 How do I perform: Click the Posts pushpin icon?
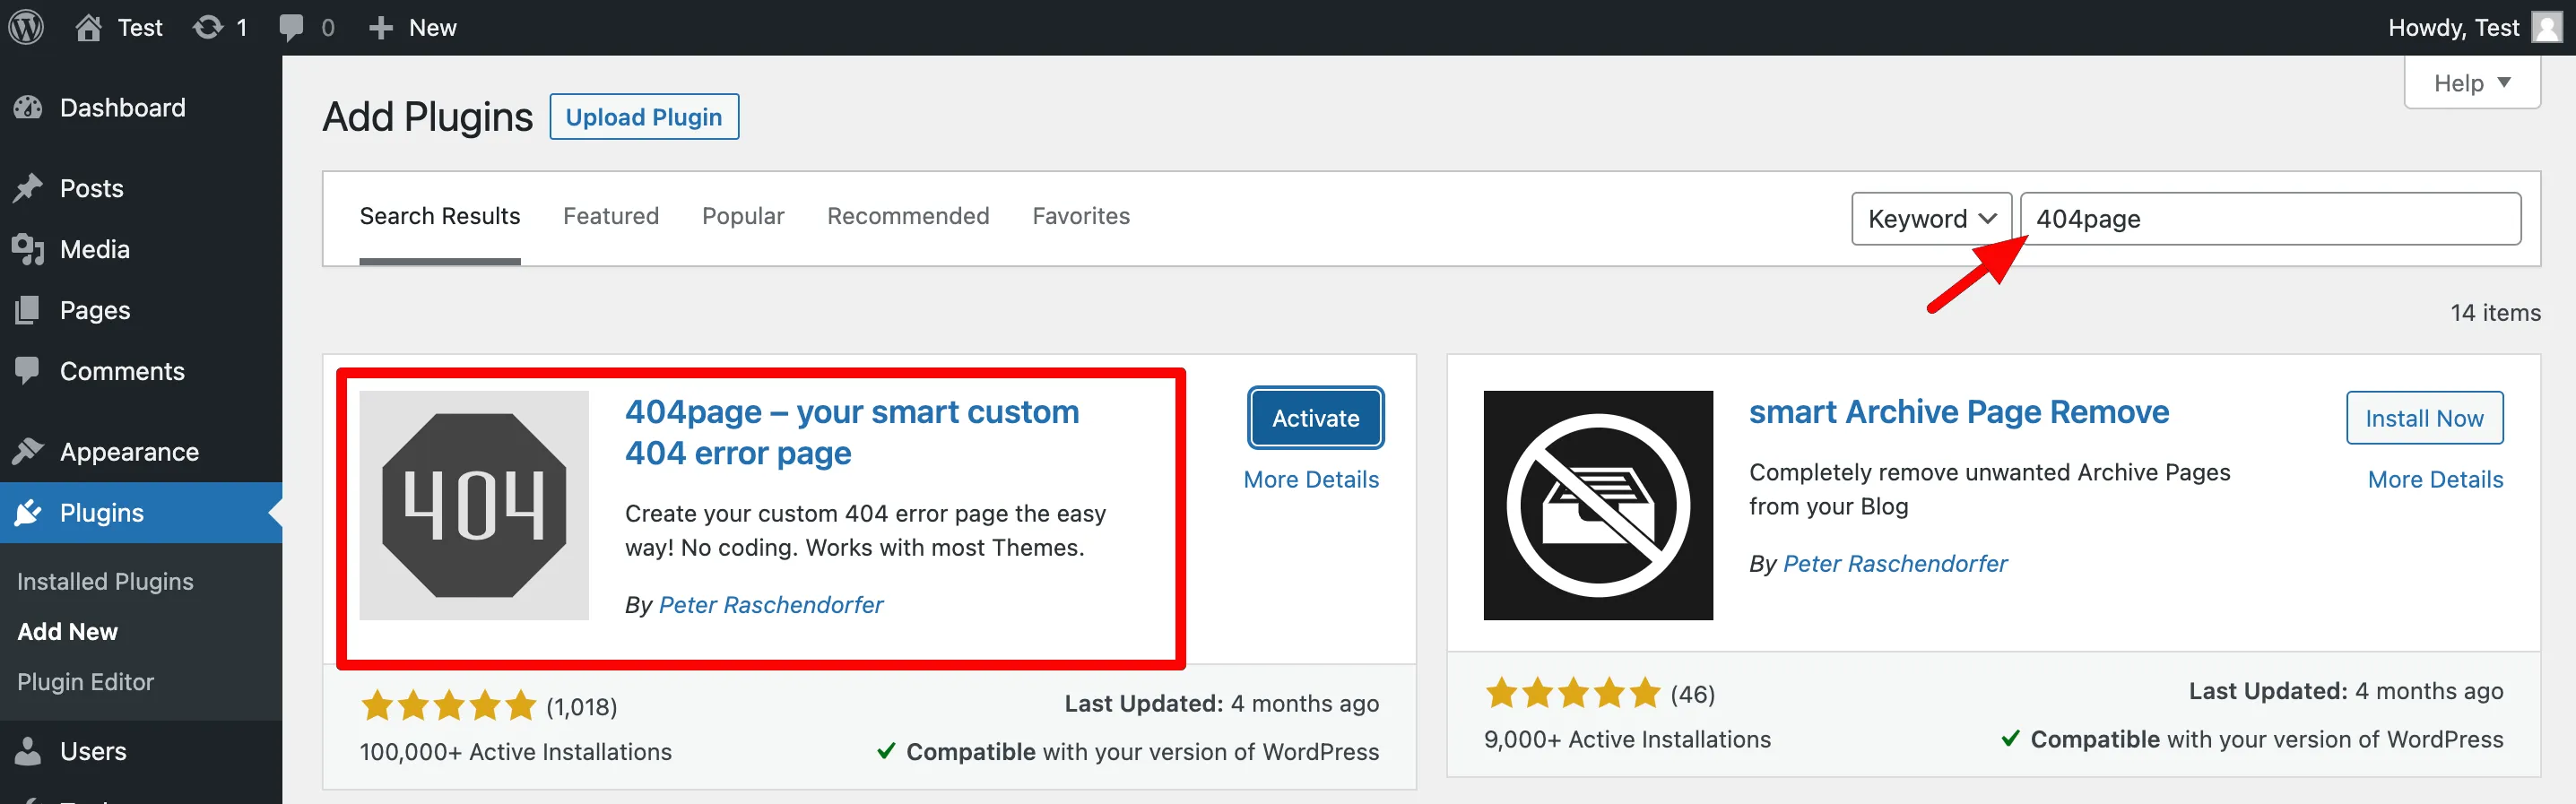[28, 188]
